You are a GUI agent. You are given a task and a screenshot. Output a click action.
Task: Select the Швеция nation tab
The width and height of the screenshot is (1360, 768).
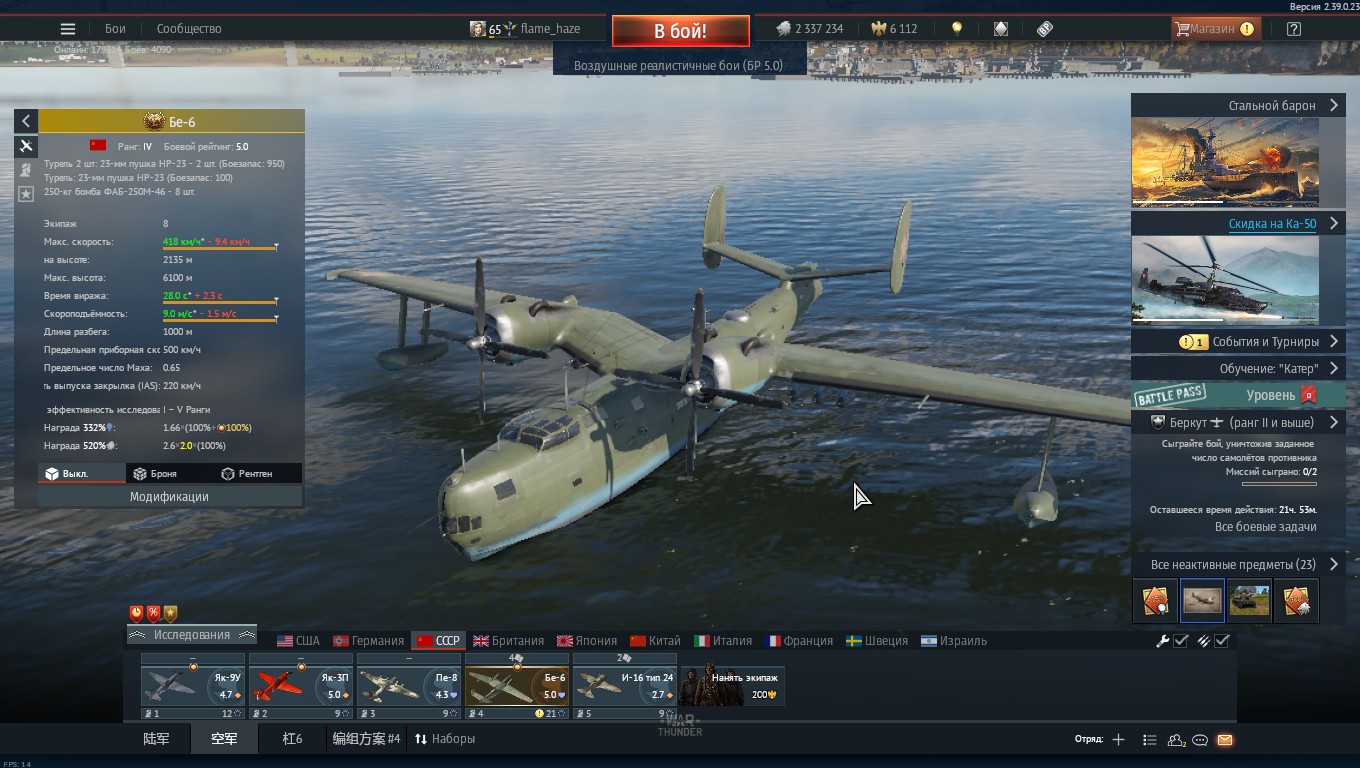pos(877,641)
